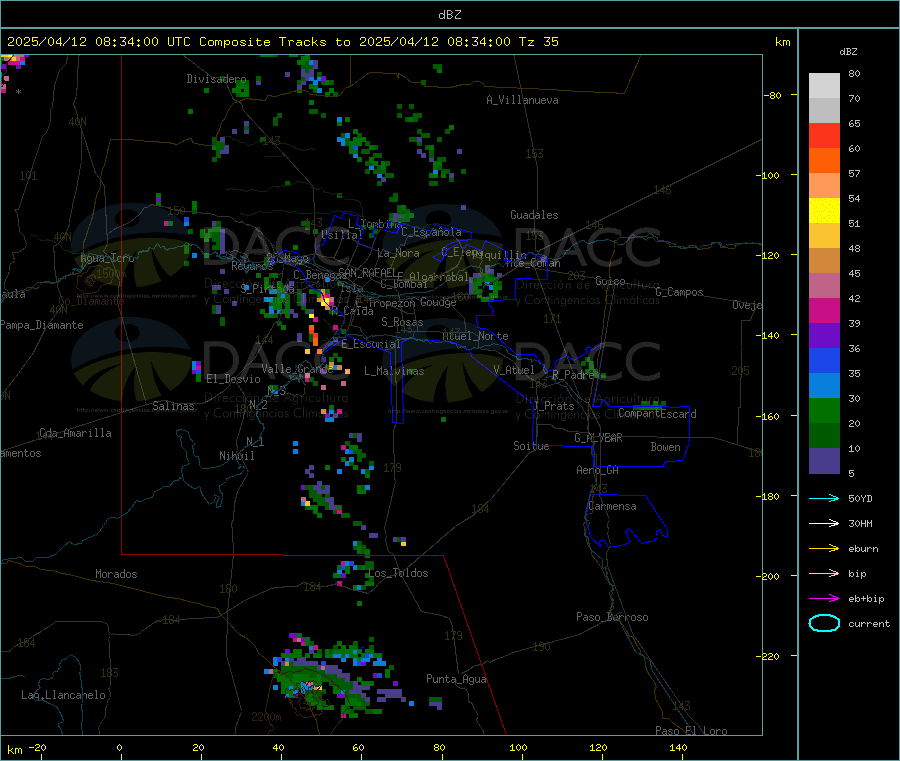Screen dimensions: 900x761
Task: Click the Valle_Grande map label
Action: click(x=297, y=369)
